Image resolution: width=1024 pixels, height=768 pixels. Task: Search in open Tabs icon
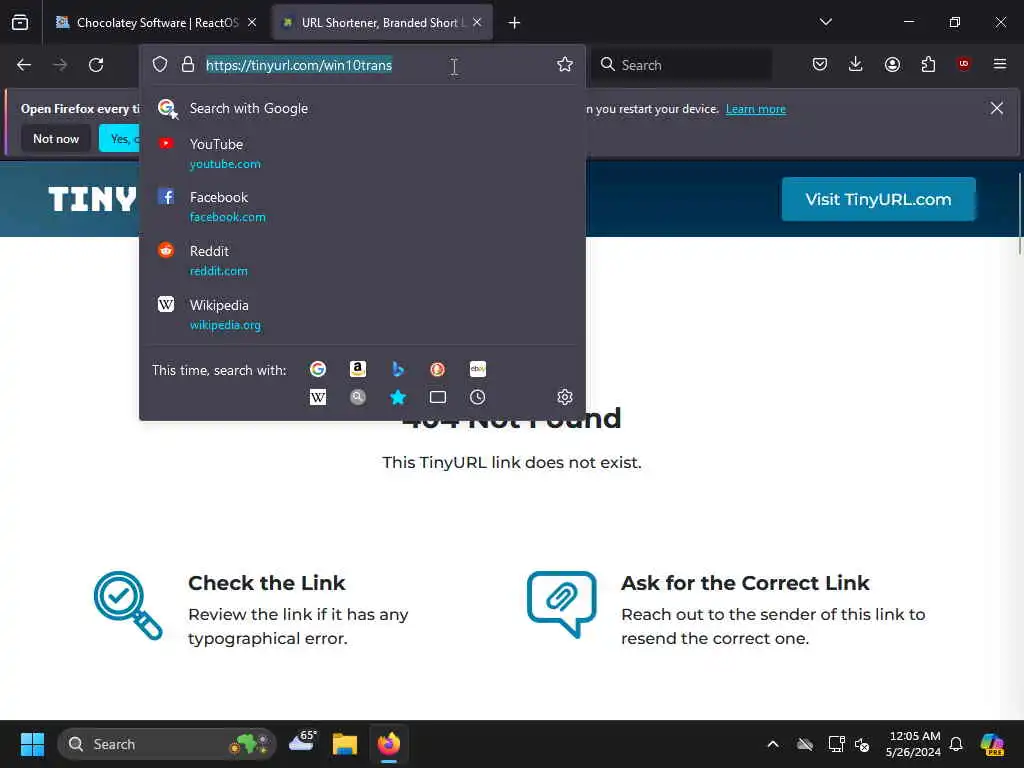438,397
